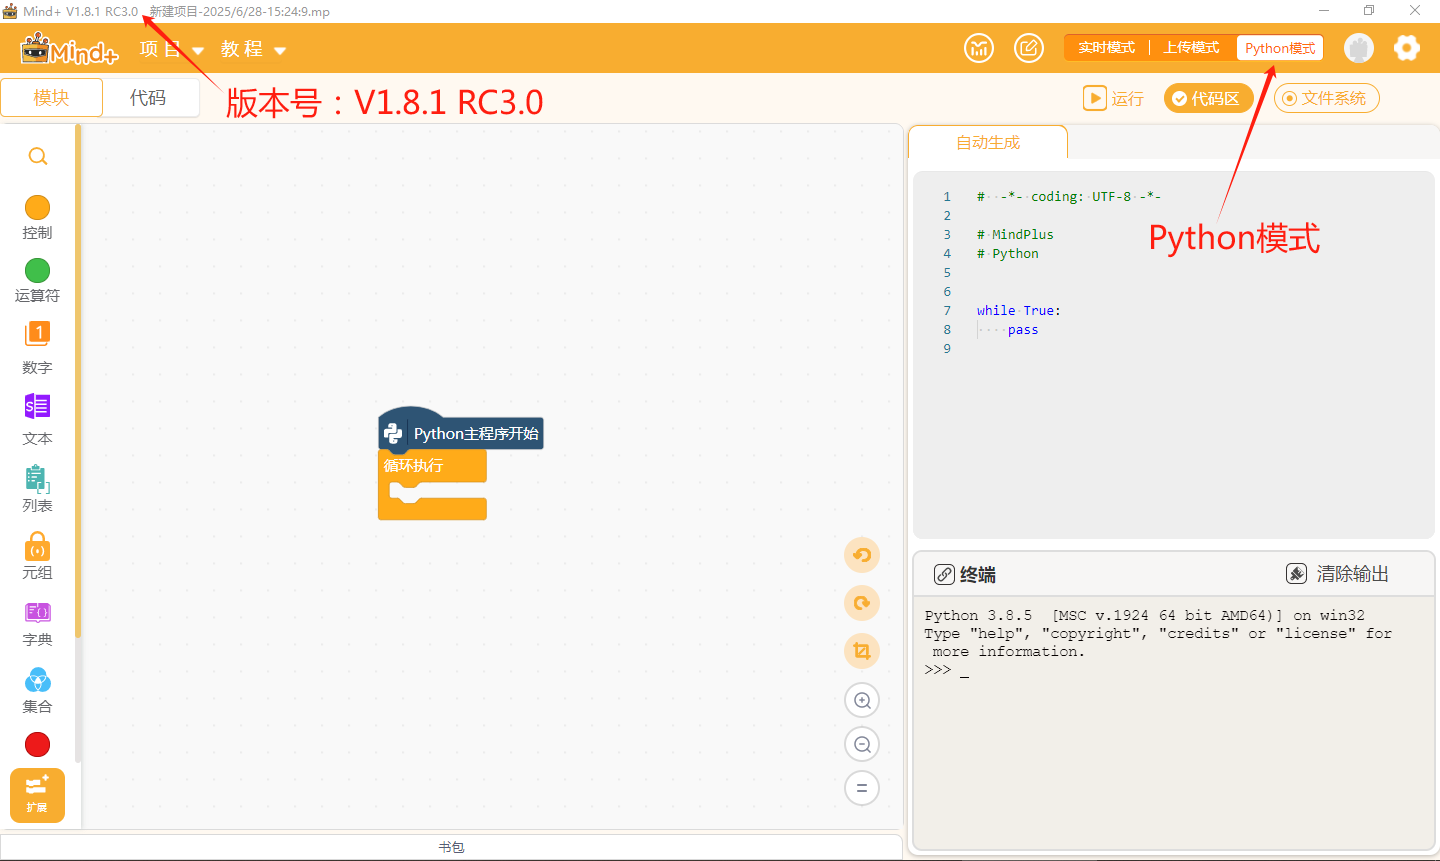
Task: Switch to 实时模式 real-time mode
Action: 1106,48
